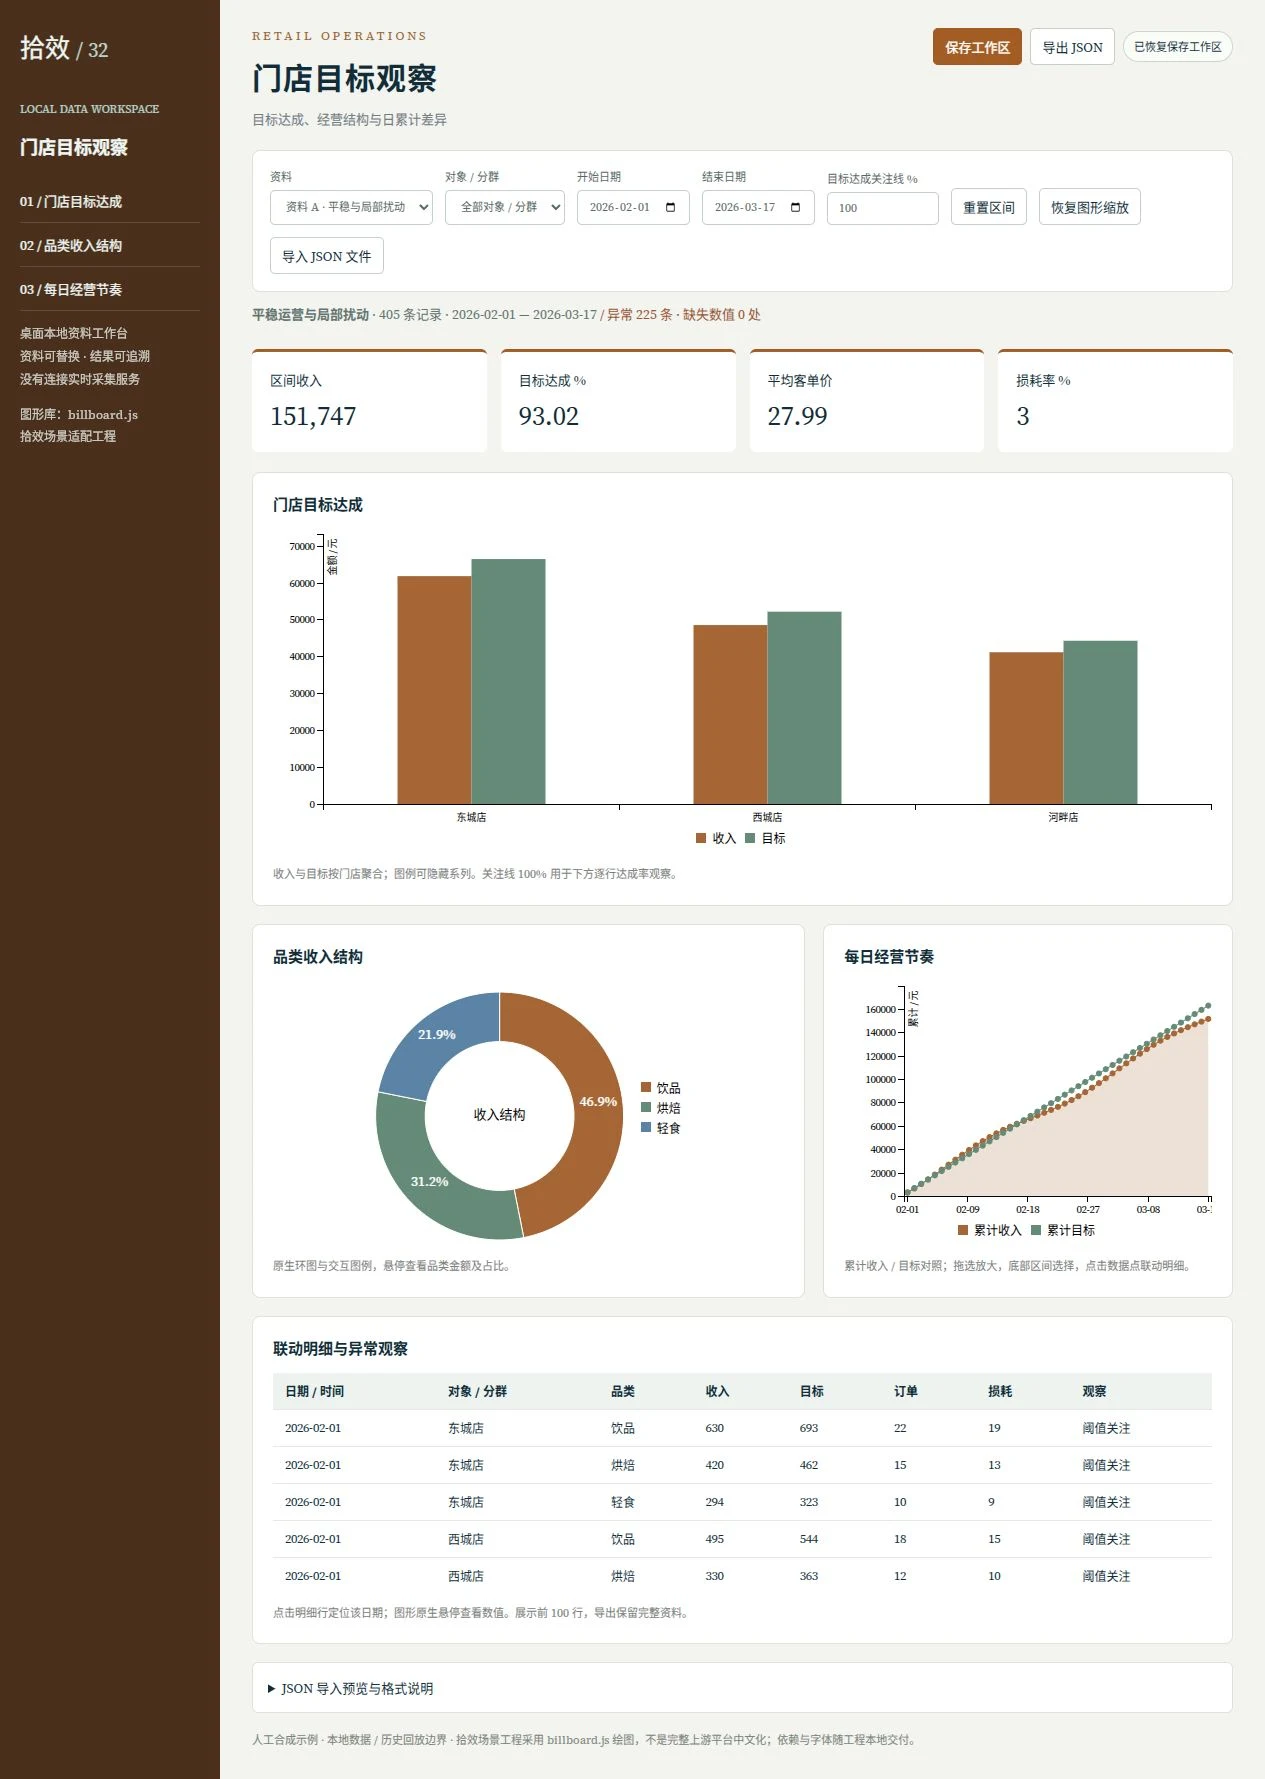Image resolution: width=1265 pixels, height=1779 pixels.
Task: Go to 03 / 每日经营节奏 section
Action: (x=71, y=290)
